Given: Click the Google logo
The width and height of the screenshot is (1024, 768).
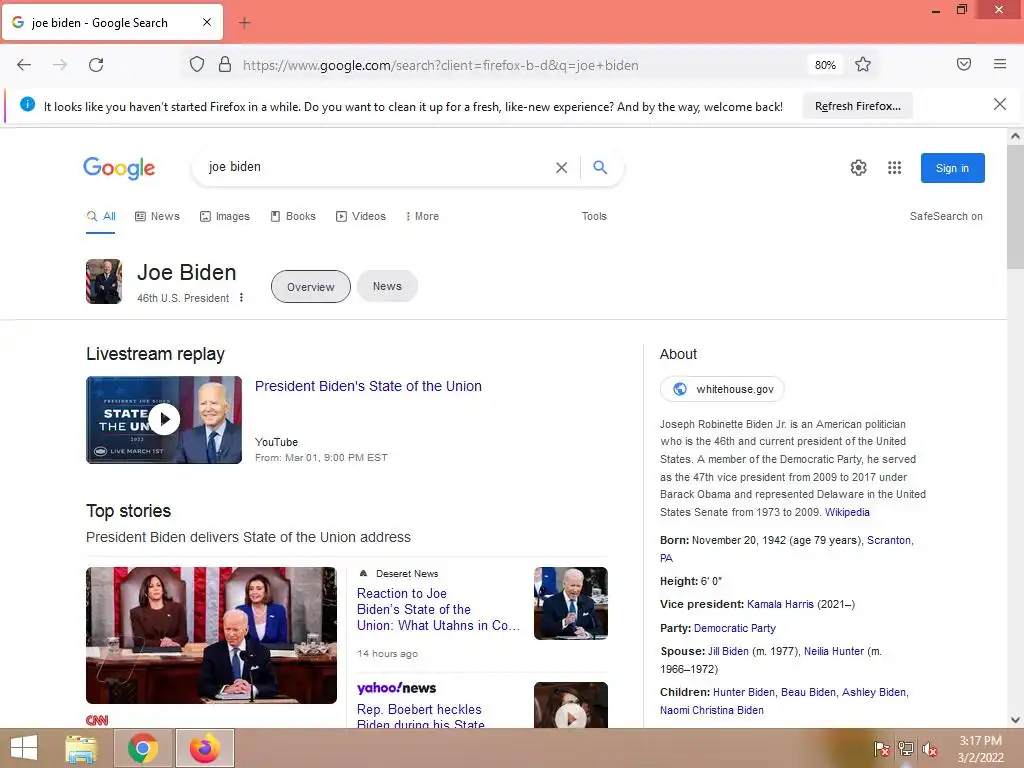Looking at the screenshot, I should coord(119,168).
